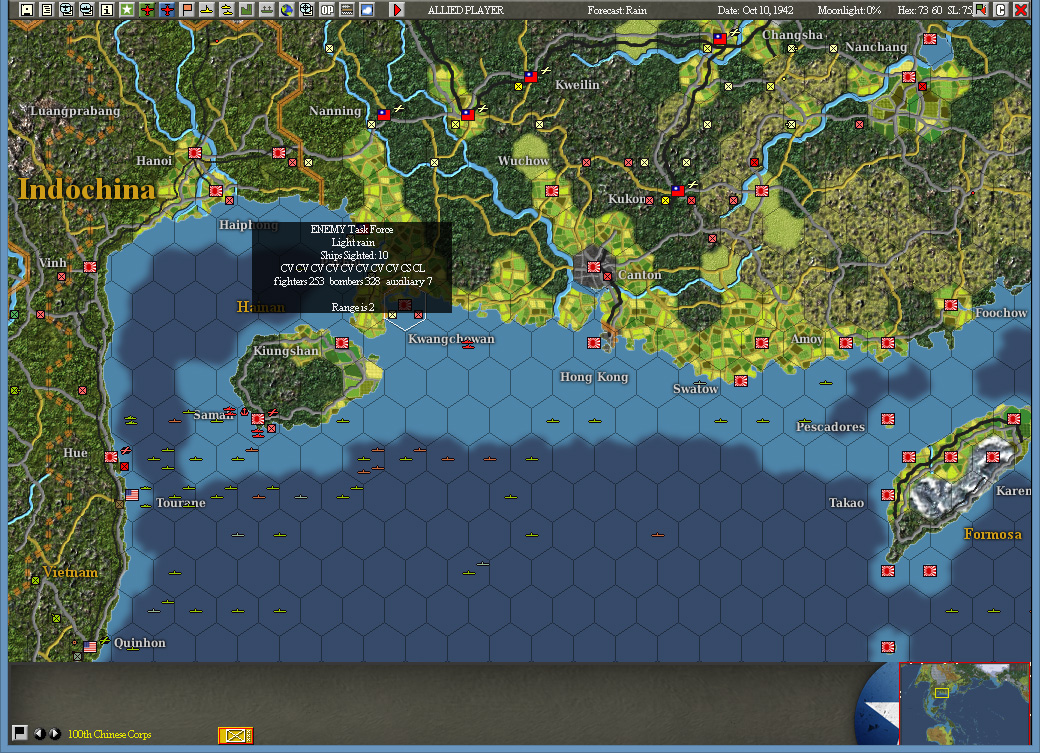This screenshot has height=753, width=1040.
Task: Click the red aircraft toolbar icon
Action: tap(146, 9)
